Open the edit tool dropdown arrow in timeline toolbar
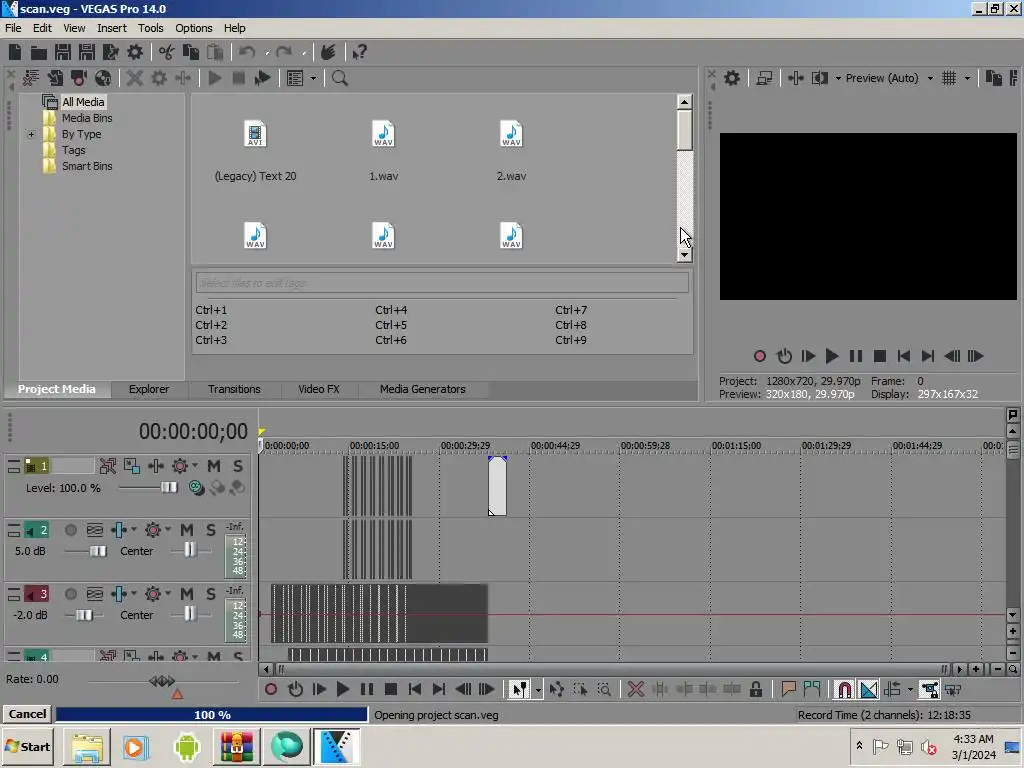Viewport: 1024px width, 768px height. (538, 690)
